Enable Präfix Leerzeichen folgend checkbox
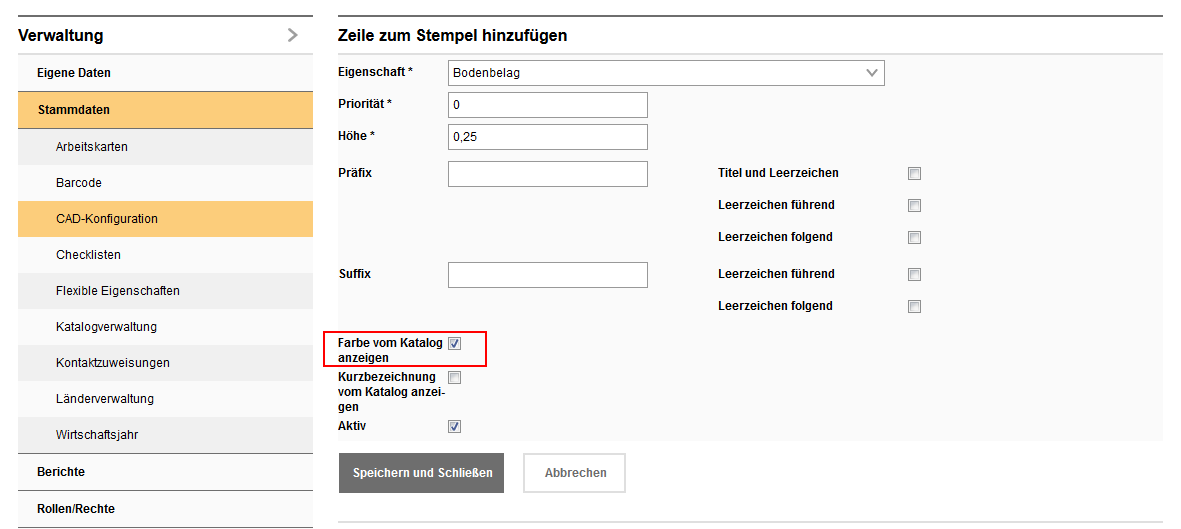This screenshot has height=529, width=1181. pyautogui.click(x=914, y=238)
